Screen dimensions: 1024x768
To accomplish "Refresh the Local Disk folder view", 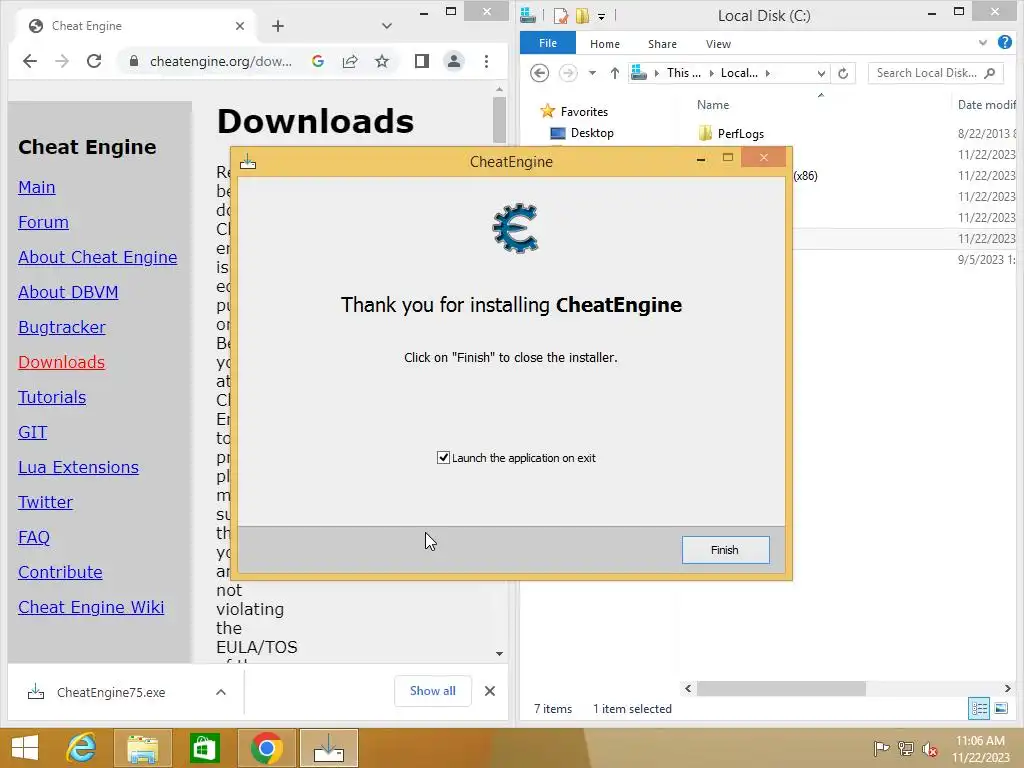I will click(x=843, y=74).
